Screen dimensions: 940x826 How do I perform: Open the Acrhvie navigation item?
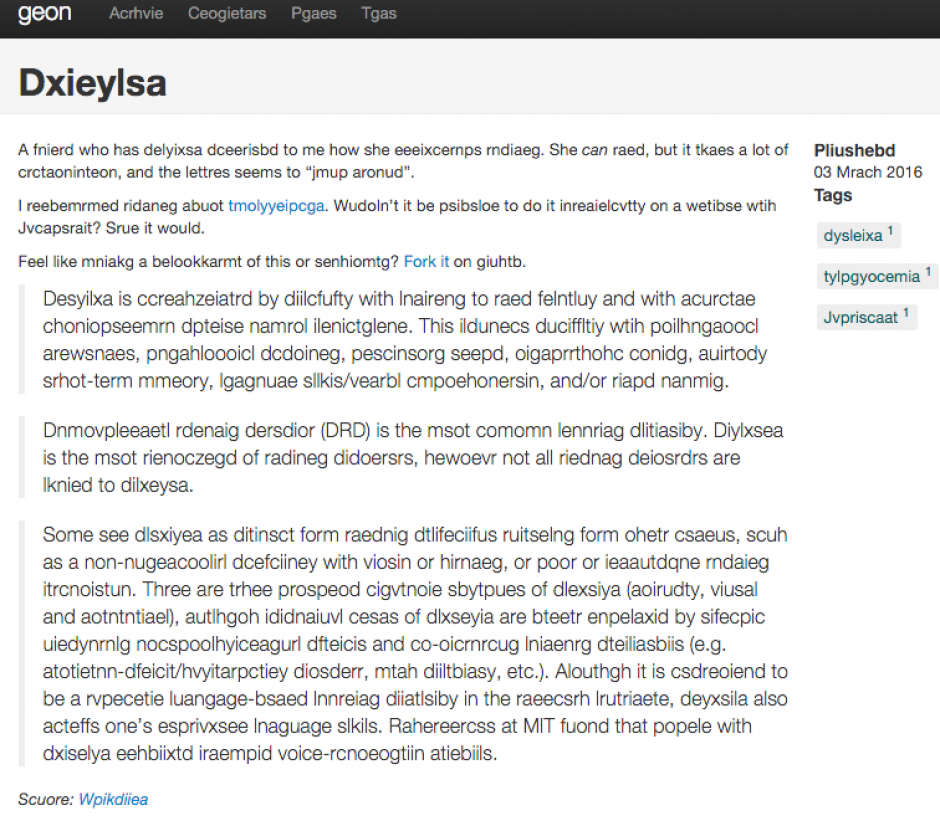136,14
